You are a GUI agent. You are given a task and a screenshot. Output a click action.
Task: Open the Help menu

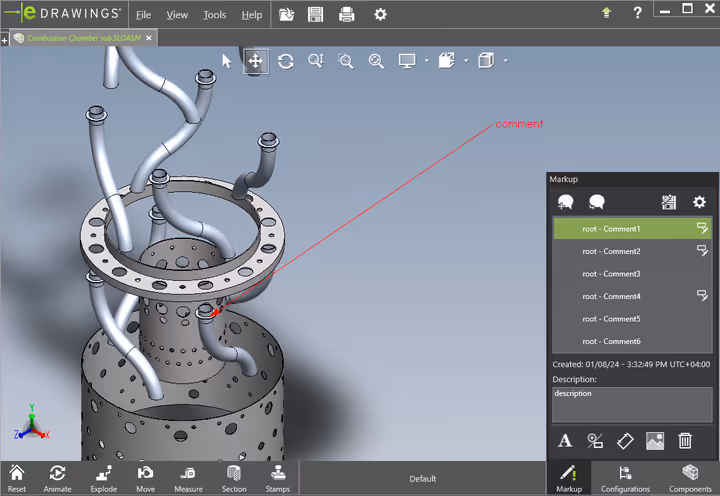click(252, 15)
